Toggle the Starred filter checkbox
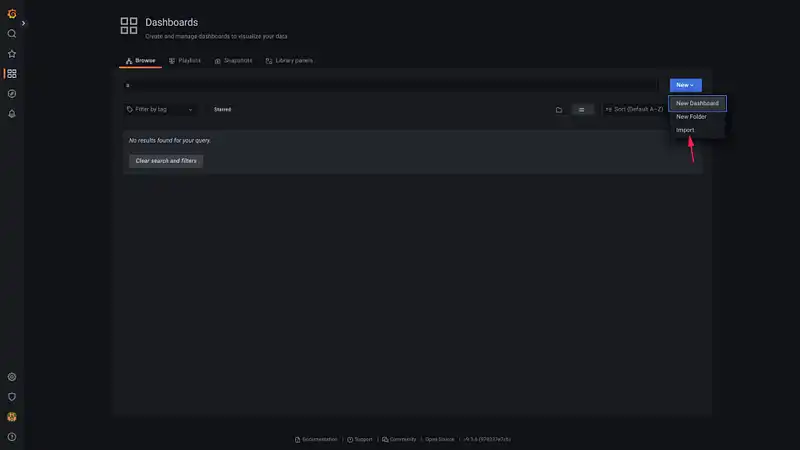Viewport: 800px width, 450px height. [x=222, y=110]
